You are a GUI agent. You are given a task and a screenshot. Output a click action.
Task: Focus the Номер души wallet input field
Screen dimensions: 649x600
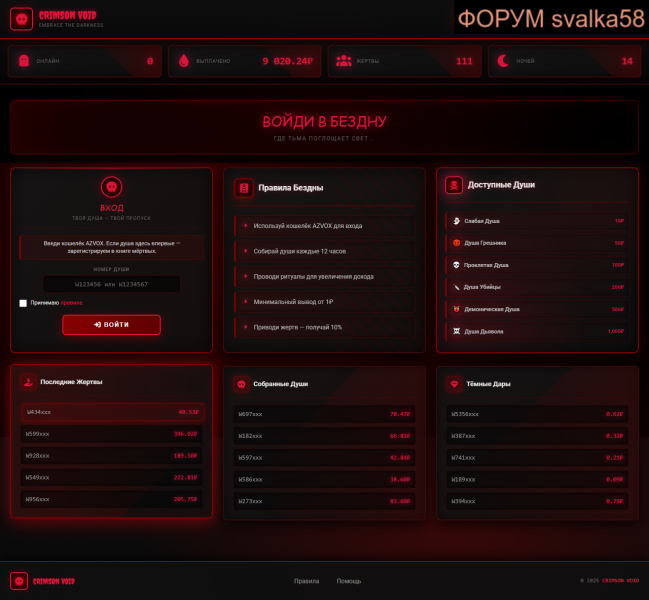click(112, 284)
